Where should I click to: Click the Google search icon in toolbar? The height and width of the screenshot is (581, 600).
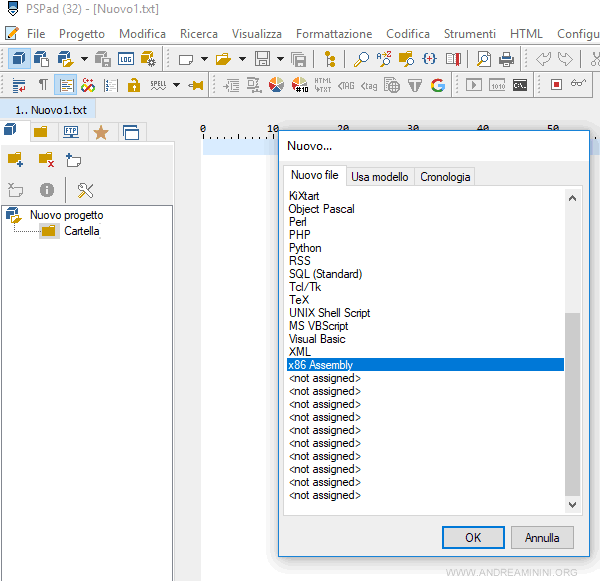437,85
